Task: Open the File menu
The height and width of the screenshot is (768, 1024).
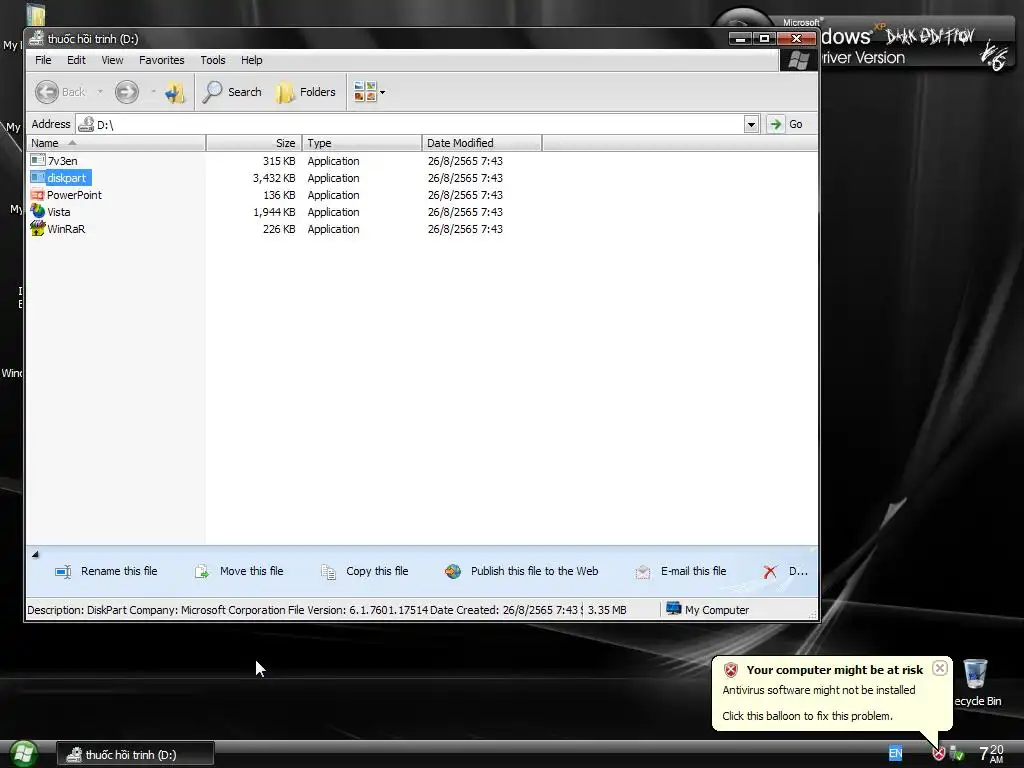Action: 43,60
